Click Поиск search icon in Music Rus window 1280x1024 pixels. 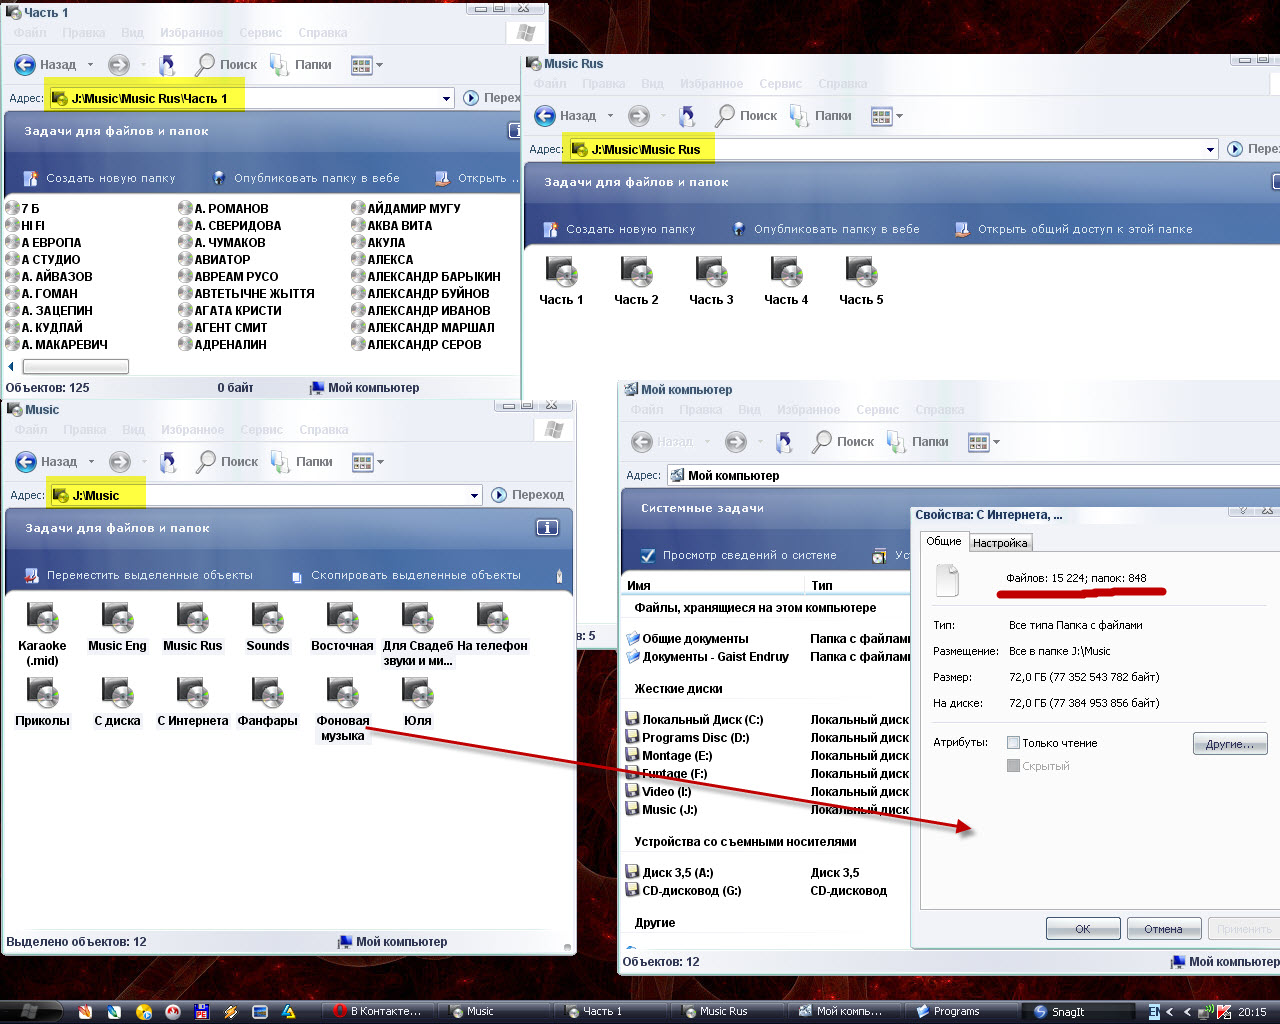point(726,116)
